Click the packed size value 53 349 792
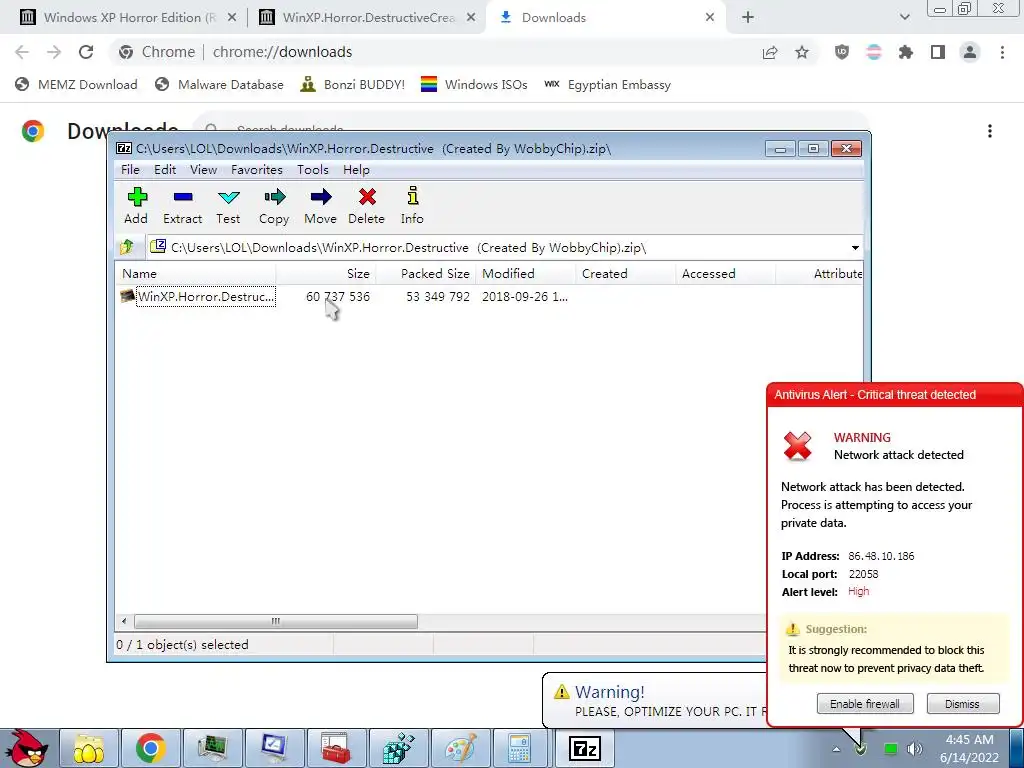 click(438, 296)
